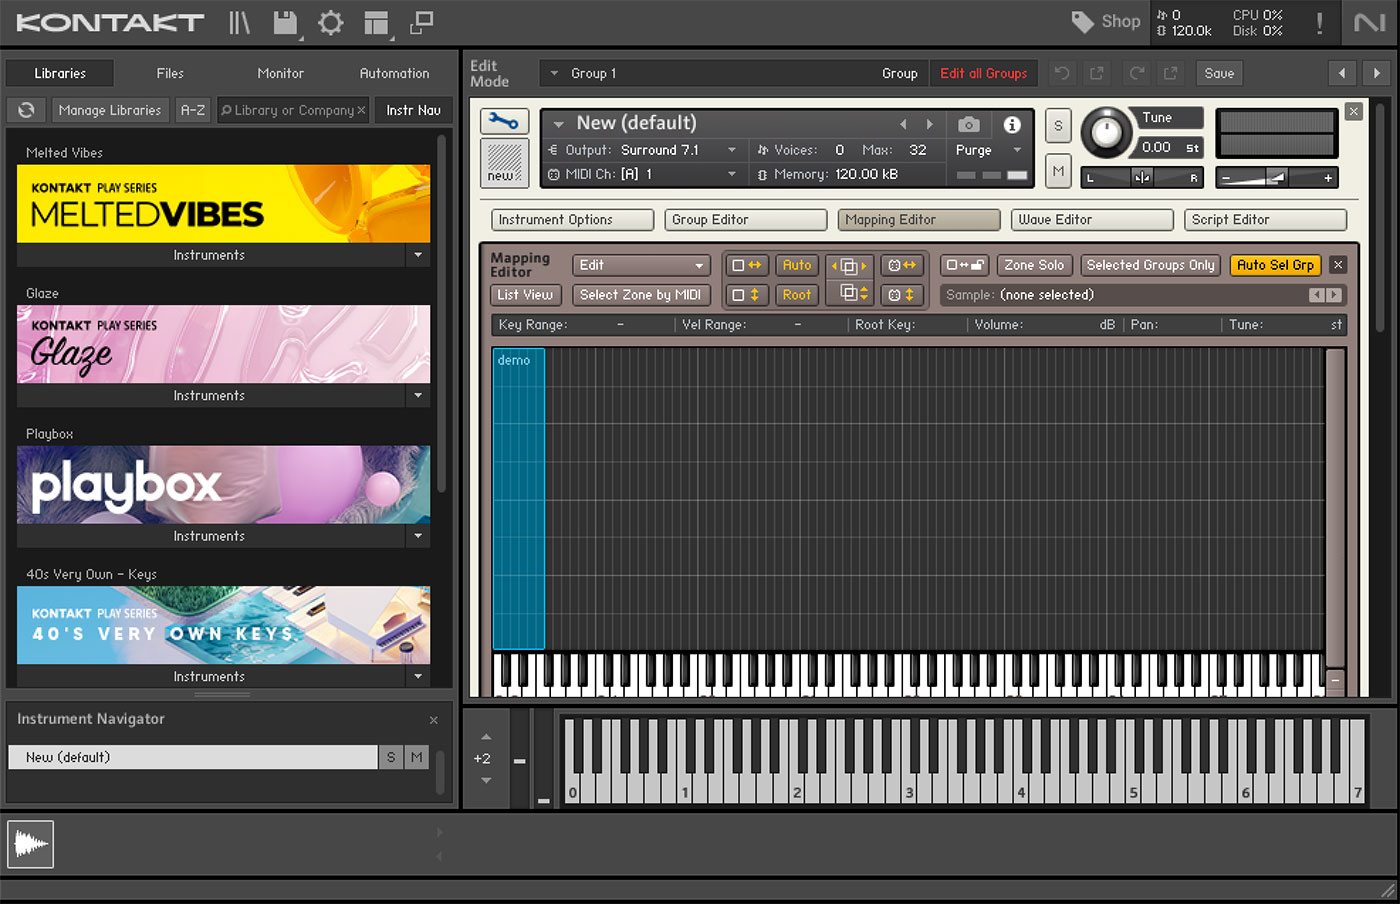Click set velocity range via MIDI icon
The image size is (1400, 904).
pyautogui.click(x=901, y=295)
